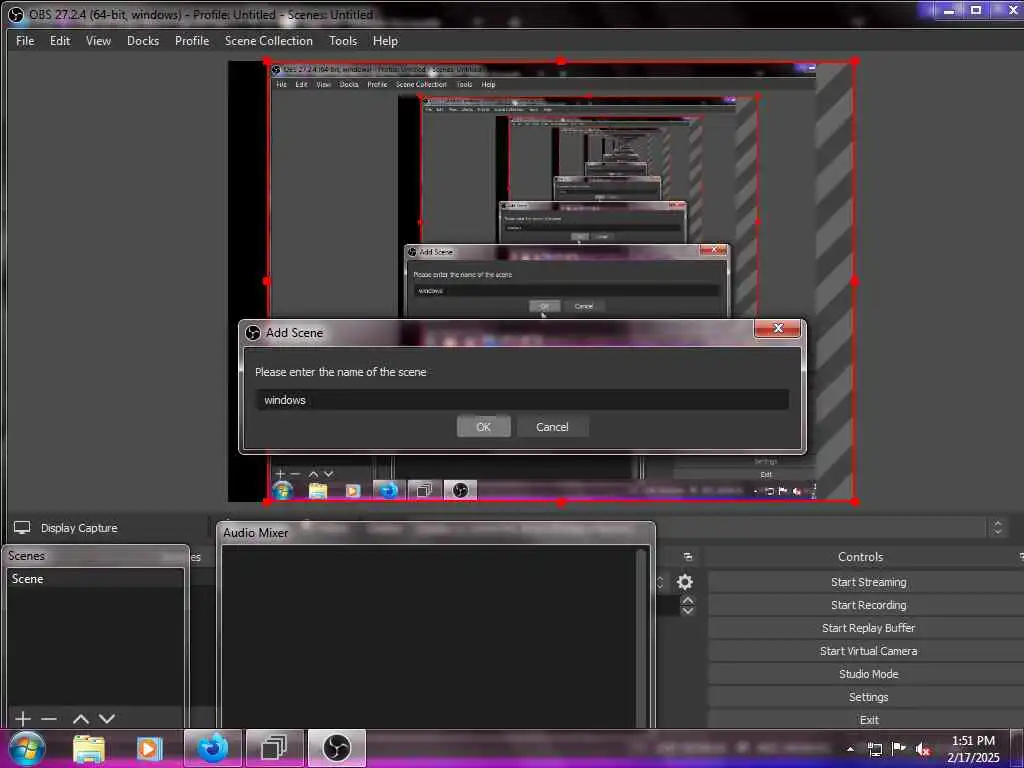Open OBS Settings from Controls
The image size is (1024, 768).
point(868,697)
